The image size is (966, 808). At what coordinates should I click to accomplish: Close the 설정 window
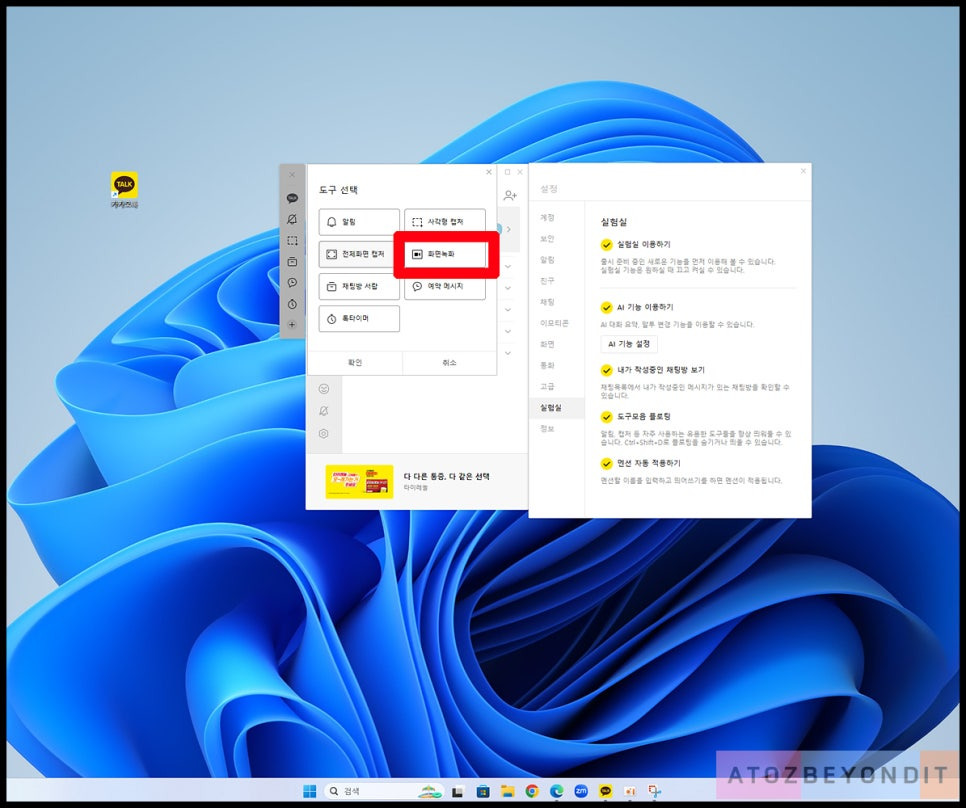click(803, 171)
